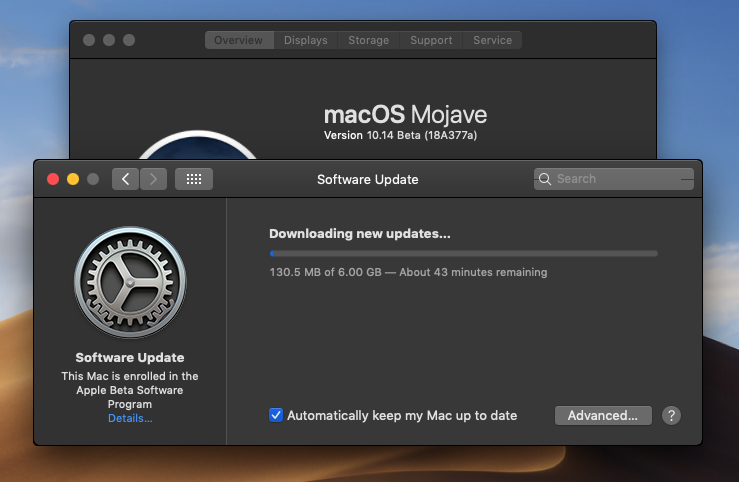Screen dimensions: 739x482
Task: Open help with the question mark button
Action: point(671,416)
